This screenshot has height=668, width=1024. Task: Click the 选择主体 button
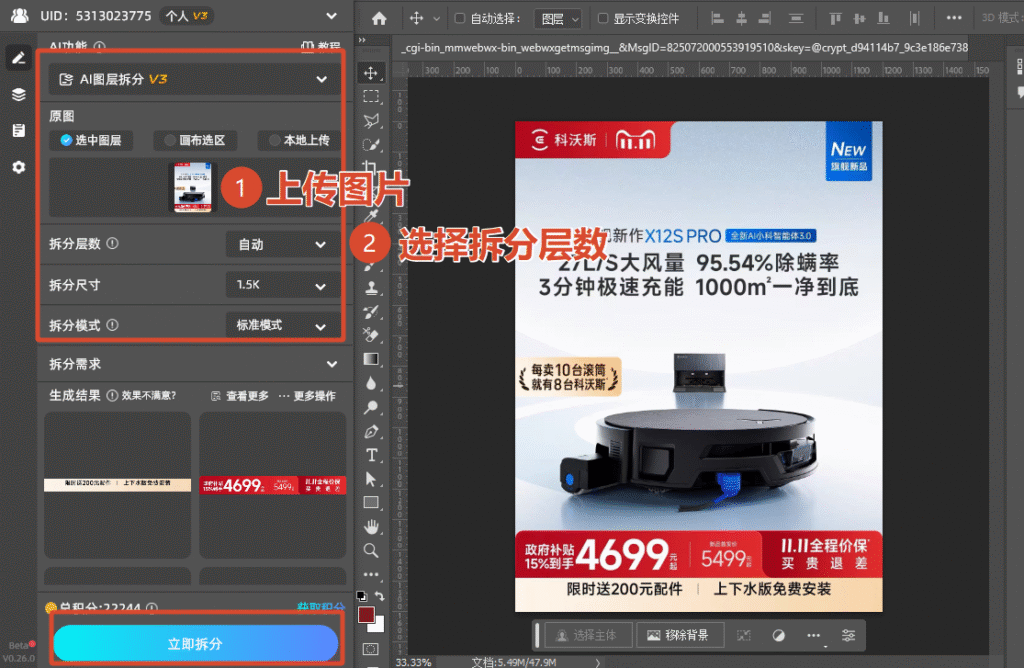(x=586, y=635)
